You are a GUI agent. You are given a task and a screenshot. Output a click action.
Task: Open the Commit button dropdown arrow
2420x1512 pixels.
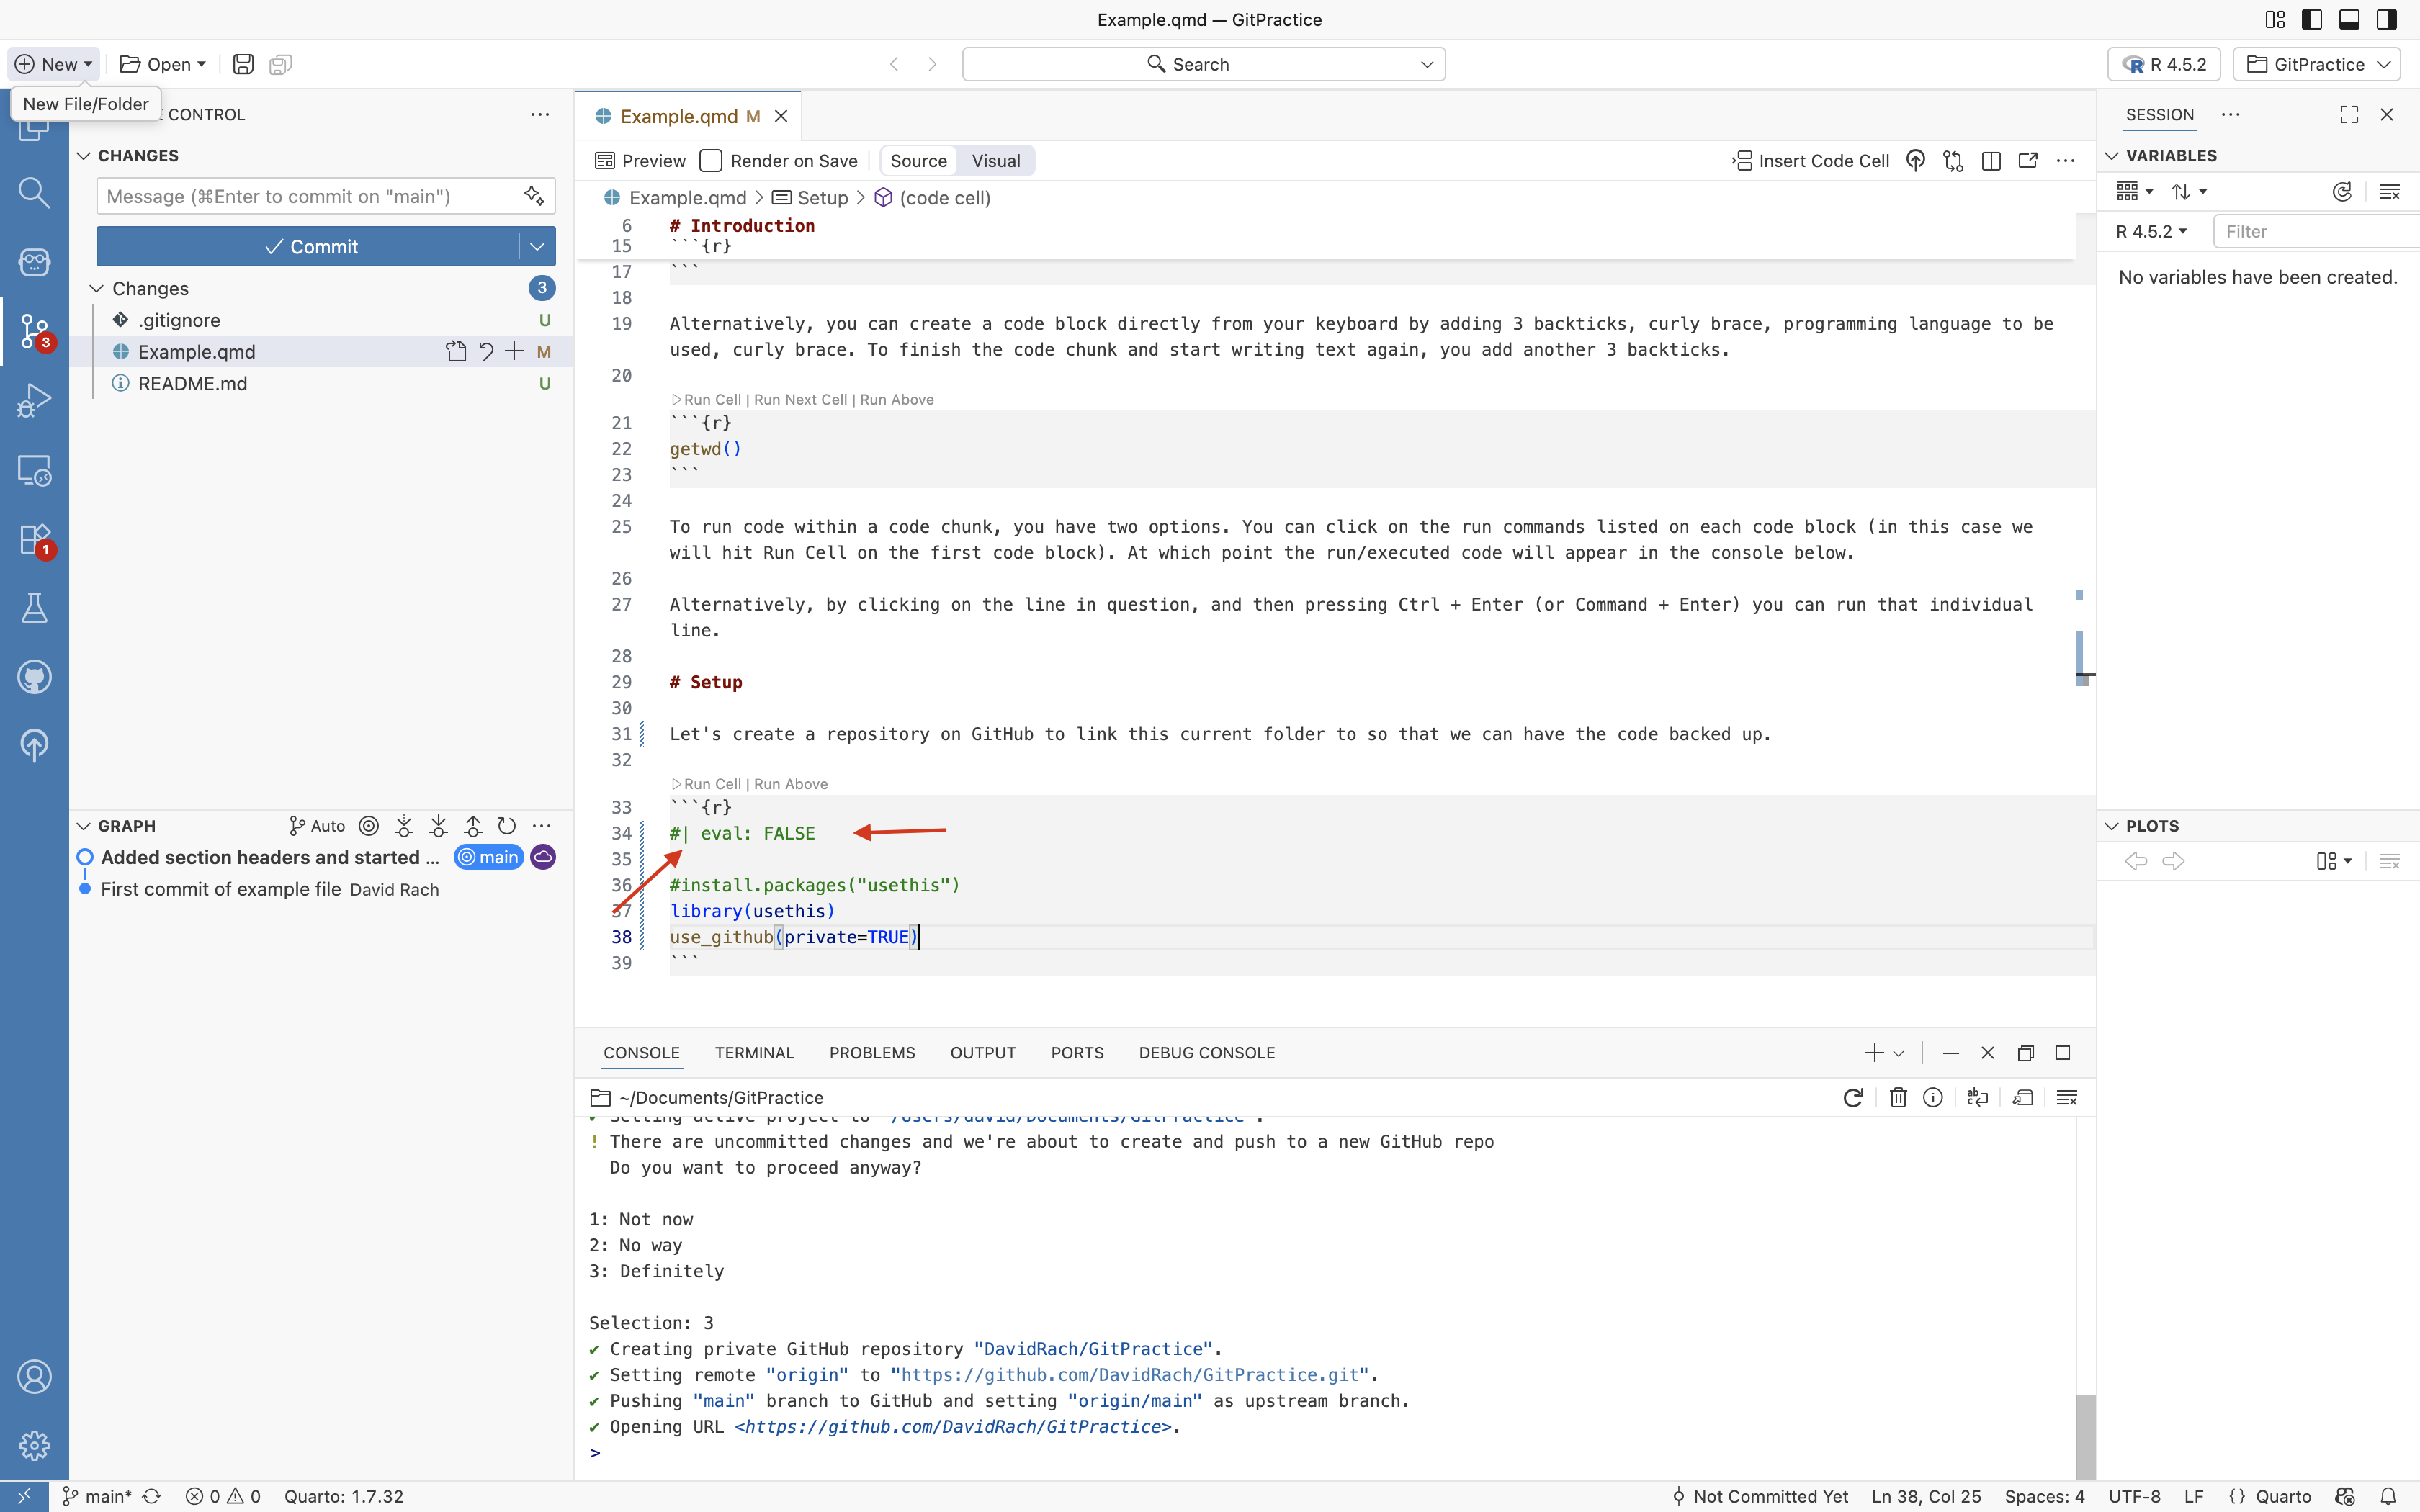click(x=537, y=247)
